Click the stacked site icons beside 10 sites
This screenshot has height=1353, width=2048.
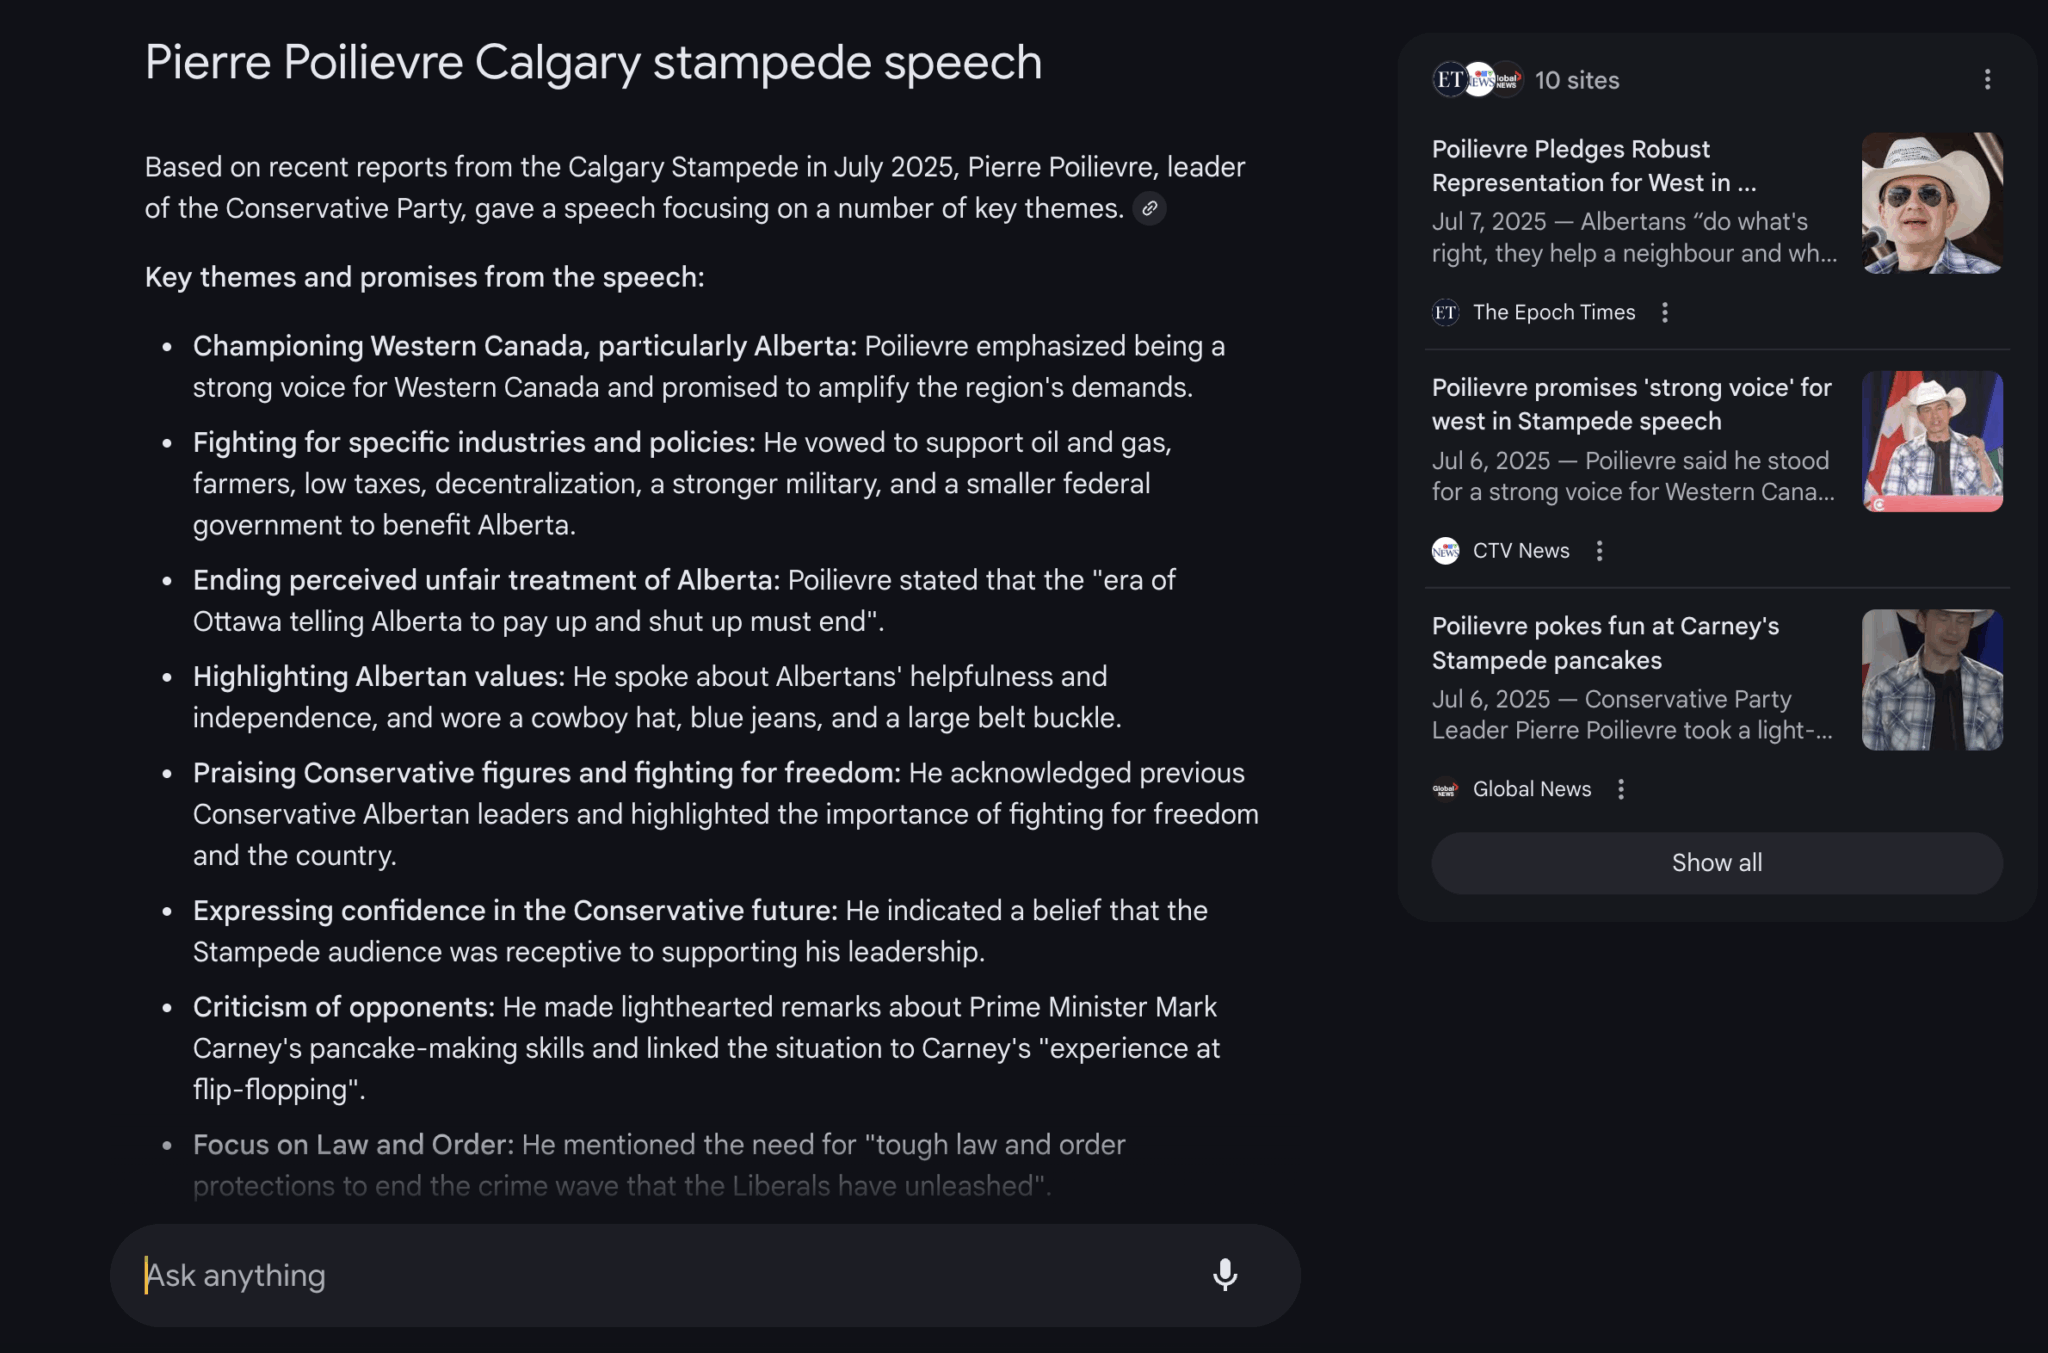click(x=1478, y=80)
